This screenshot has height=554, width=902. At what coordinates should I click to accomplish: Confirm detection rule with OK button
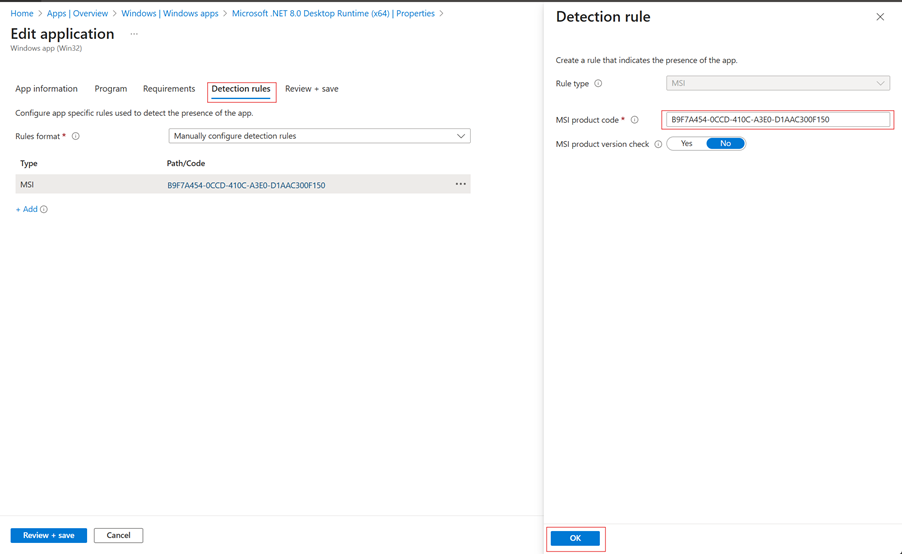(x=575, y=538)
